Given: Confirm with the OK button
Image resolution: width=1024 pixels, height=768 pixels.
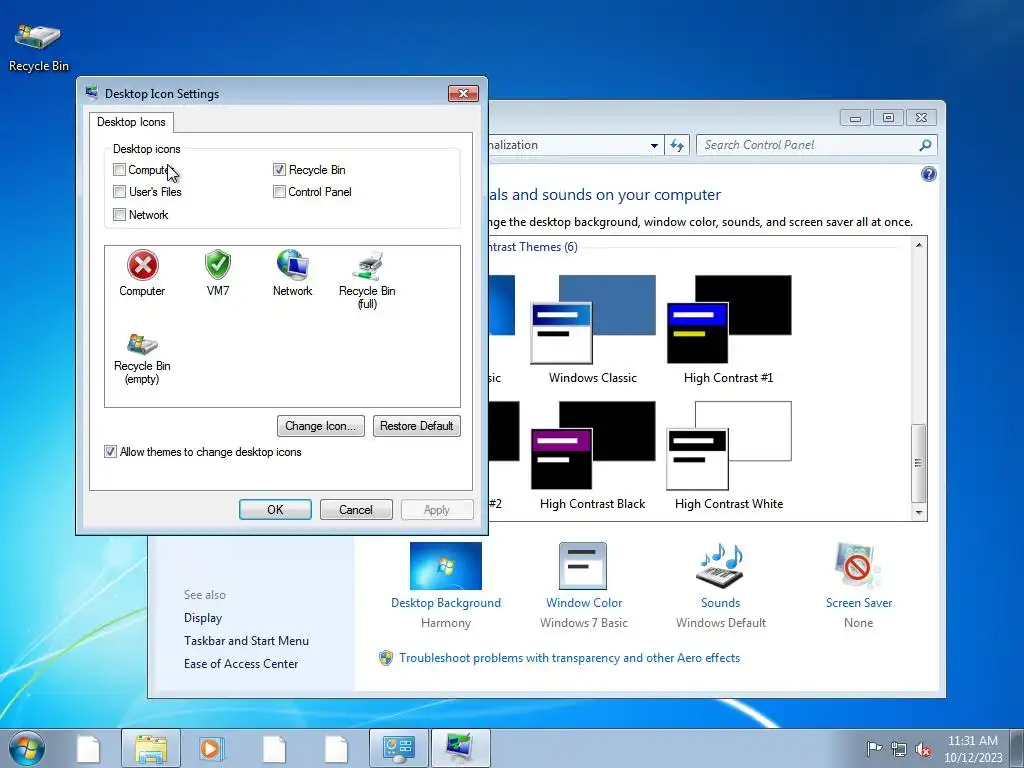Looking at the screenshot, I should [275, 510].
